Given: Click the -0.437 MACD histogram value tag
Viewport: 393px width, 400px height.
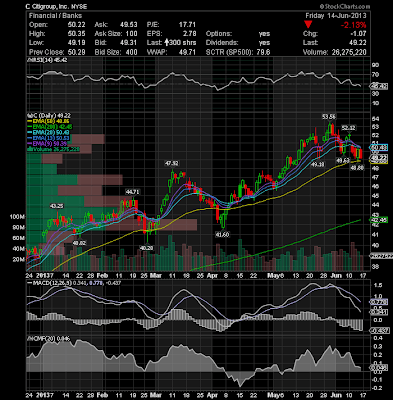Looking at the screenshot, I should pyautogui.click(x=379, y=330).
